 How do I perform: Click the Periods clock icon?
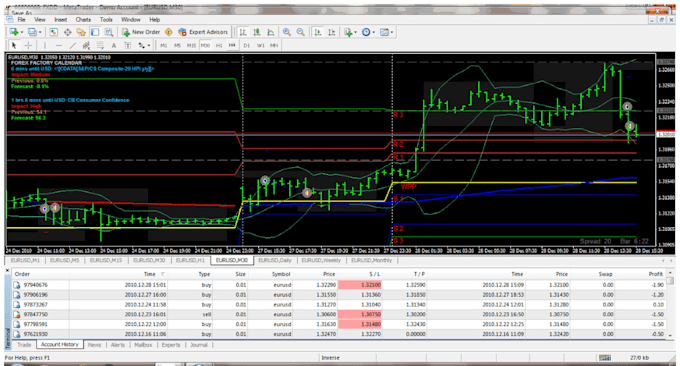[366, 32]
